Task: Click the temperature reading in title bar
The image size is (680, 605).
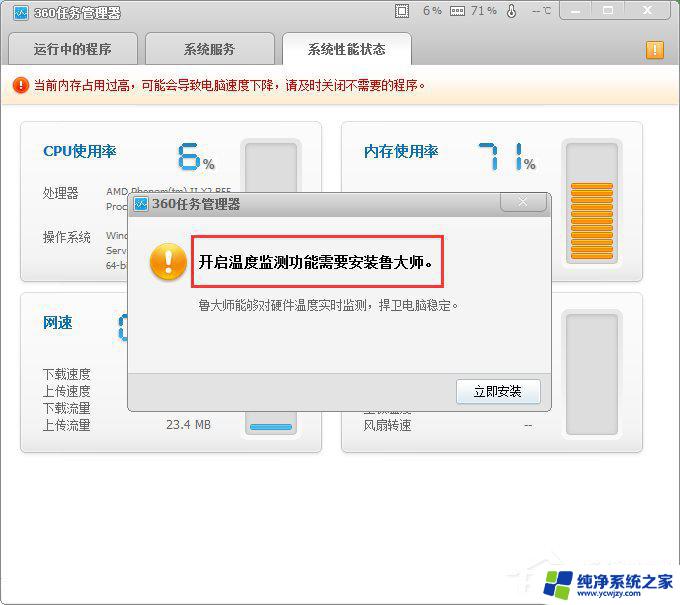Action: (542, 11)
